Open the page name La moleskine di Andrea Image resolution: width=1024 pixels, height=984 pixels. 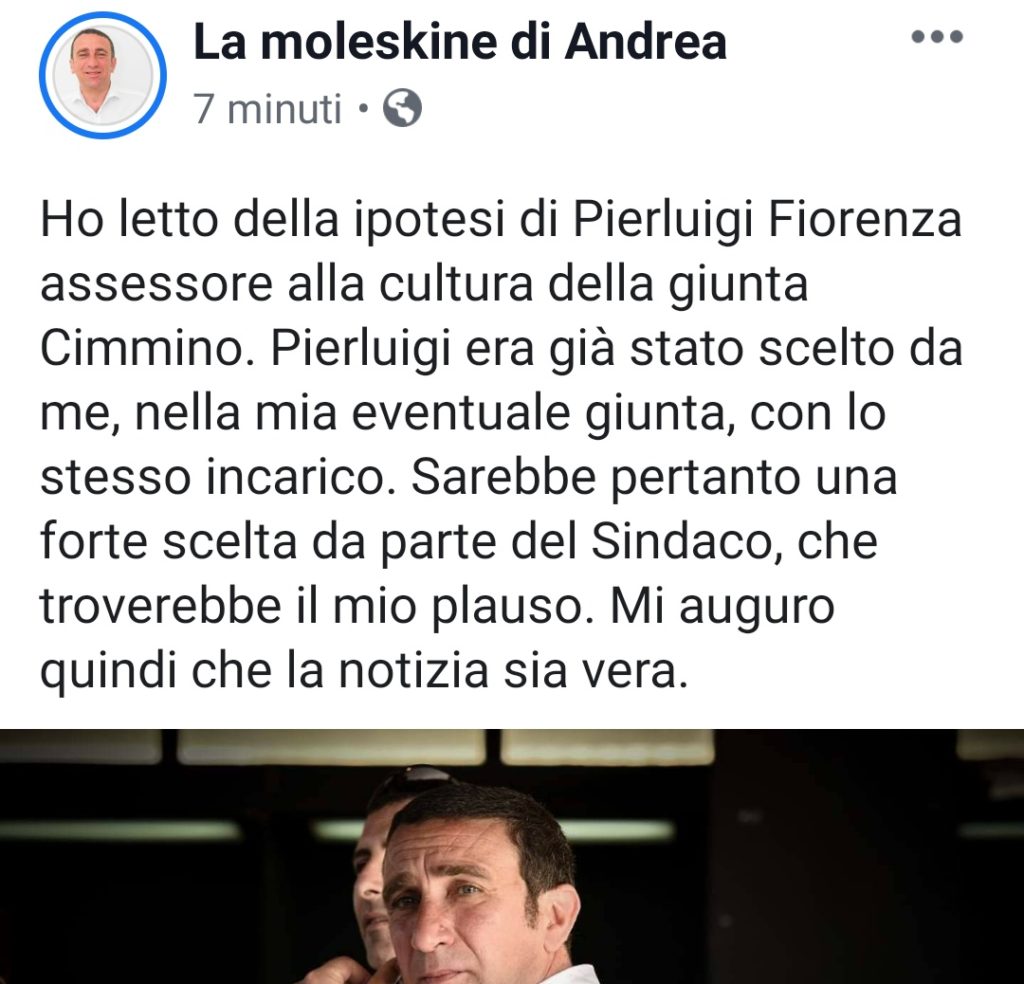460,42
